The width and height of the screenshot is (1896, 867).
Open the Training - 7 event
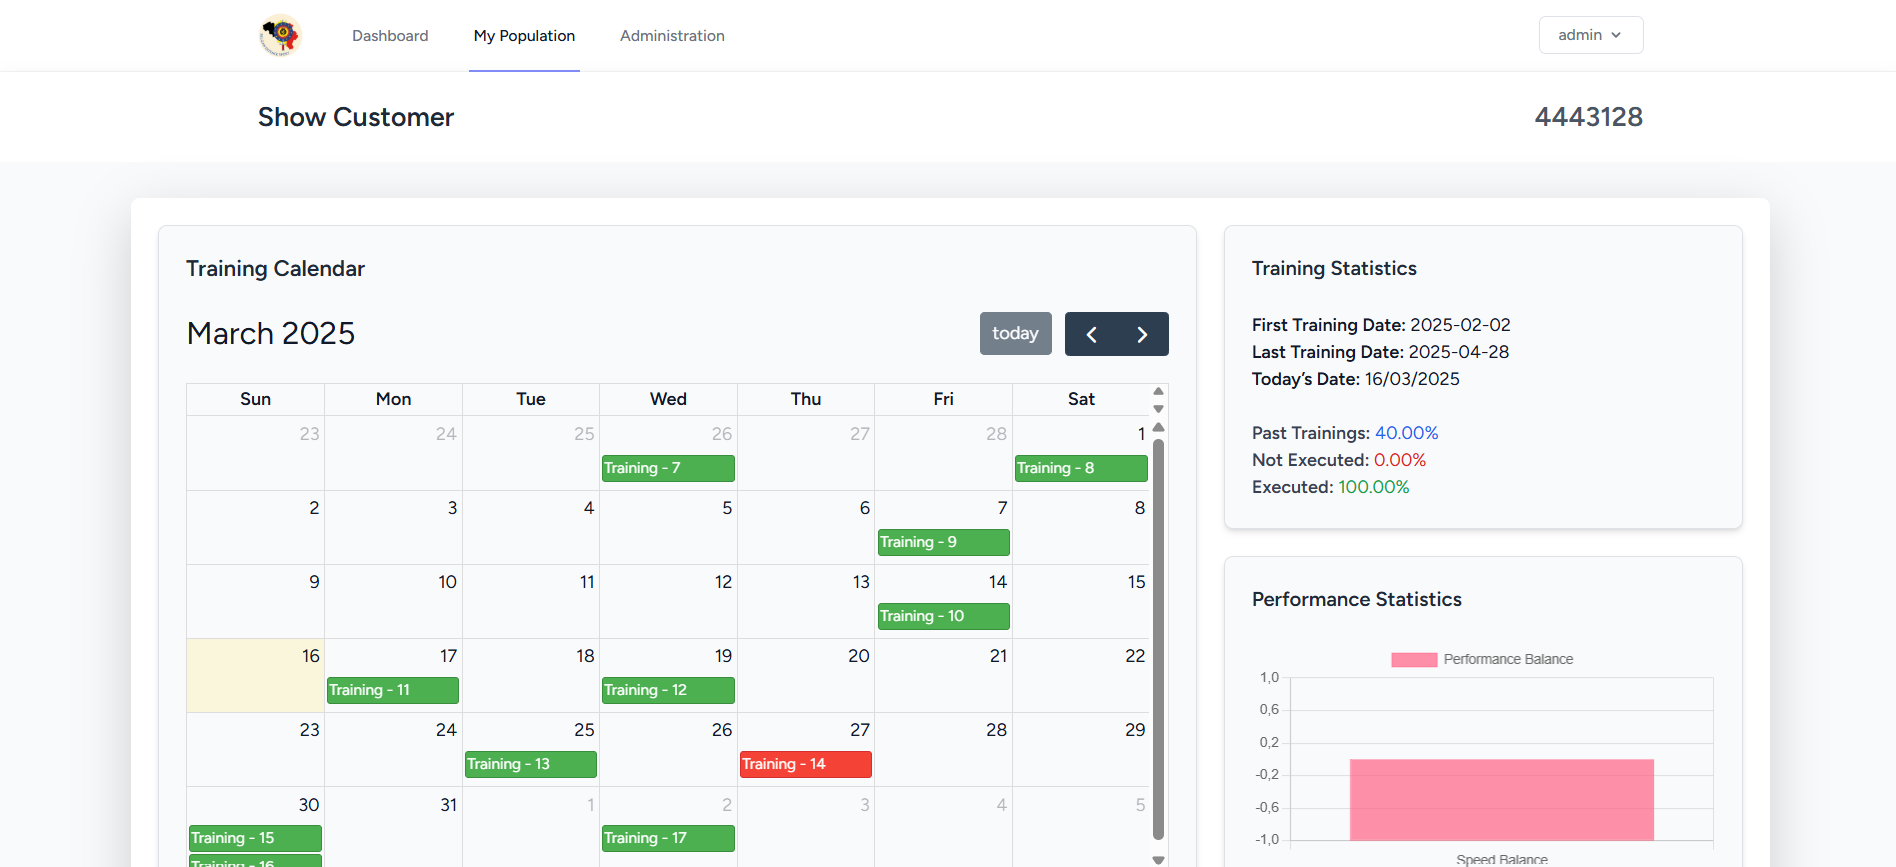[x=667, y=468]
